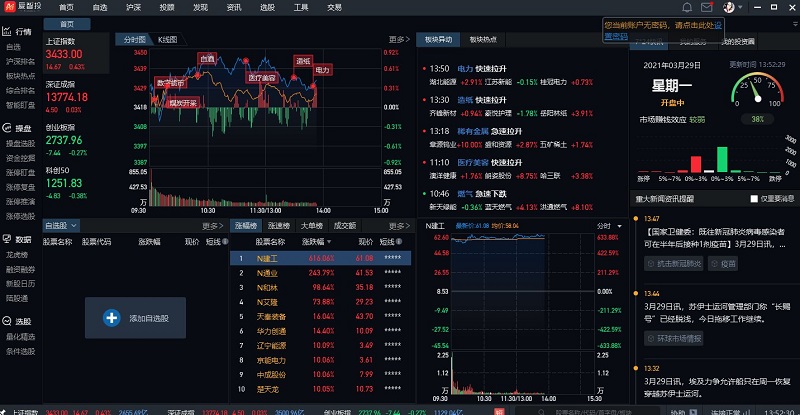This screenshot has width=800, height=415.
Task: Open the 首页 menu in the top bar
Action: tap(66, 7)
